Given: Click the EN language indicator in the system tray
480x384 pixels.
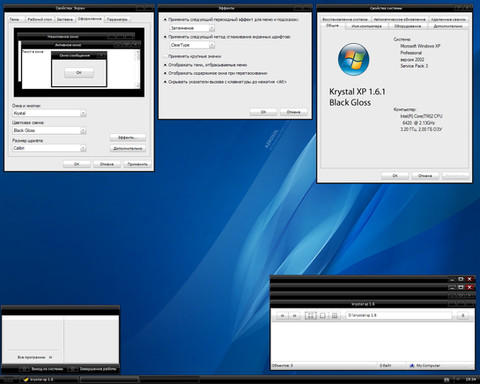Looking at the screenshot, I should point(447,379).
